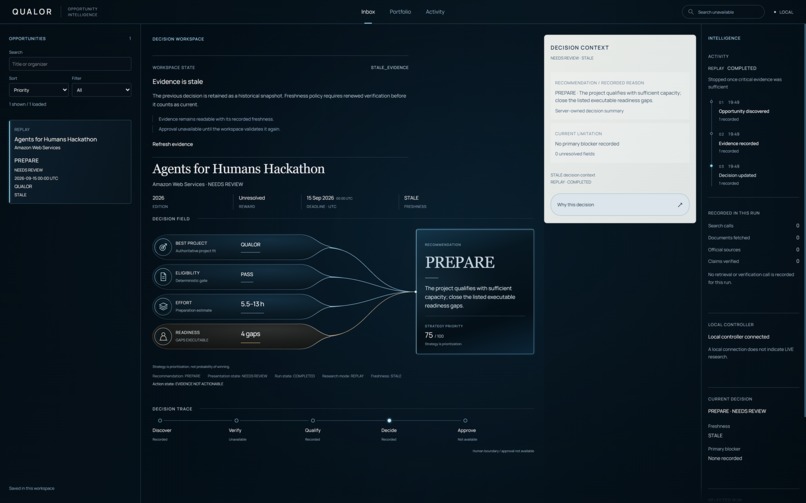Click the Unresolved reward value
The image size is (806, 503).
click(252, 198)
